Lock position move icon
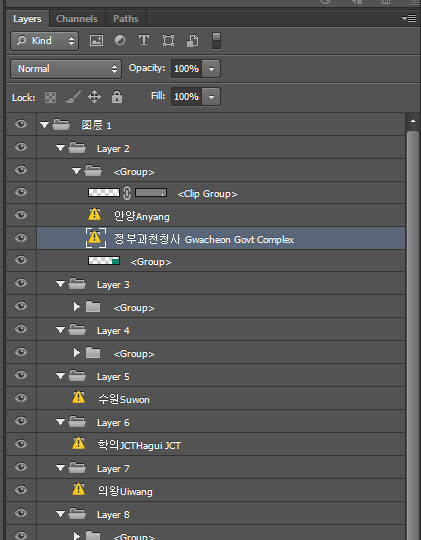Image resolution: width=421 pixels, height=540 pixels. 94,97
